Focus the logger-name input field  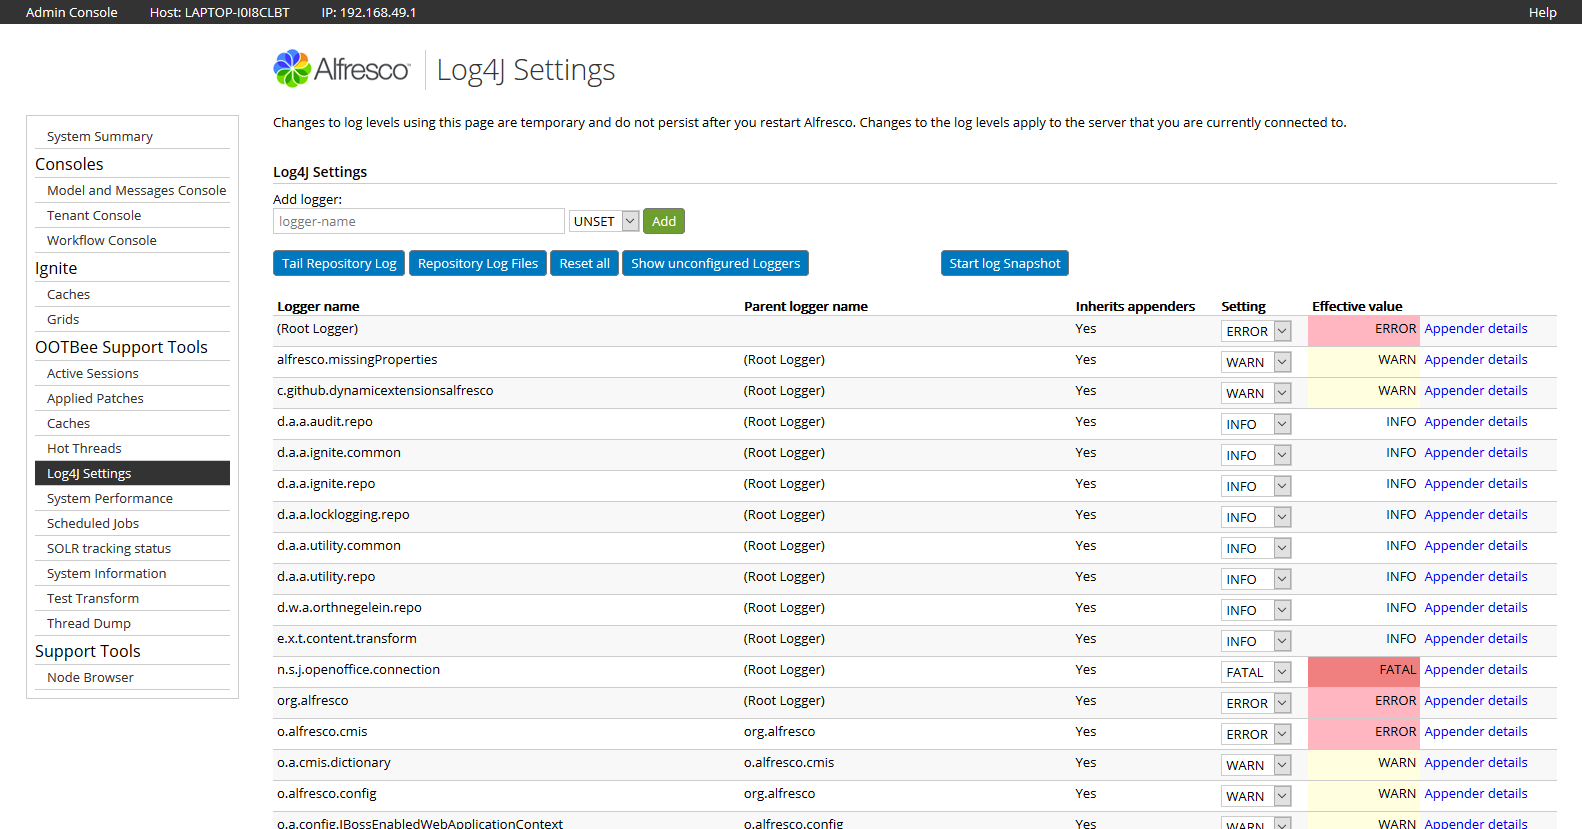tap(418, 221)
